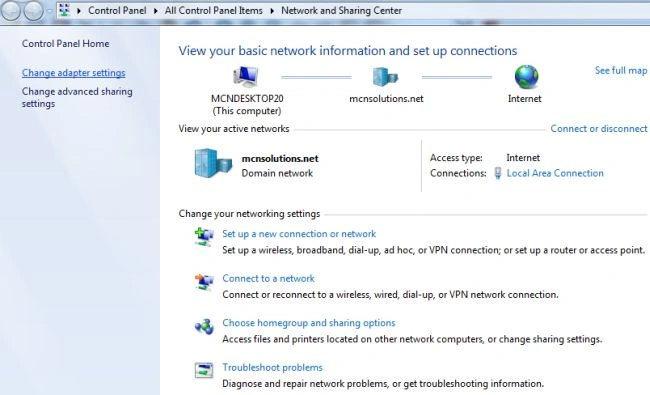Click MCNDESKTOP20 (This computer) label
Screen dimensions: 650x395
[247, 105]
